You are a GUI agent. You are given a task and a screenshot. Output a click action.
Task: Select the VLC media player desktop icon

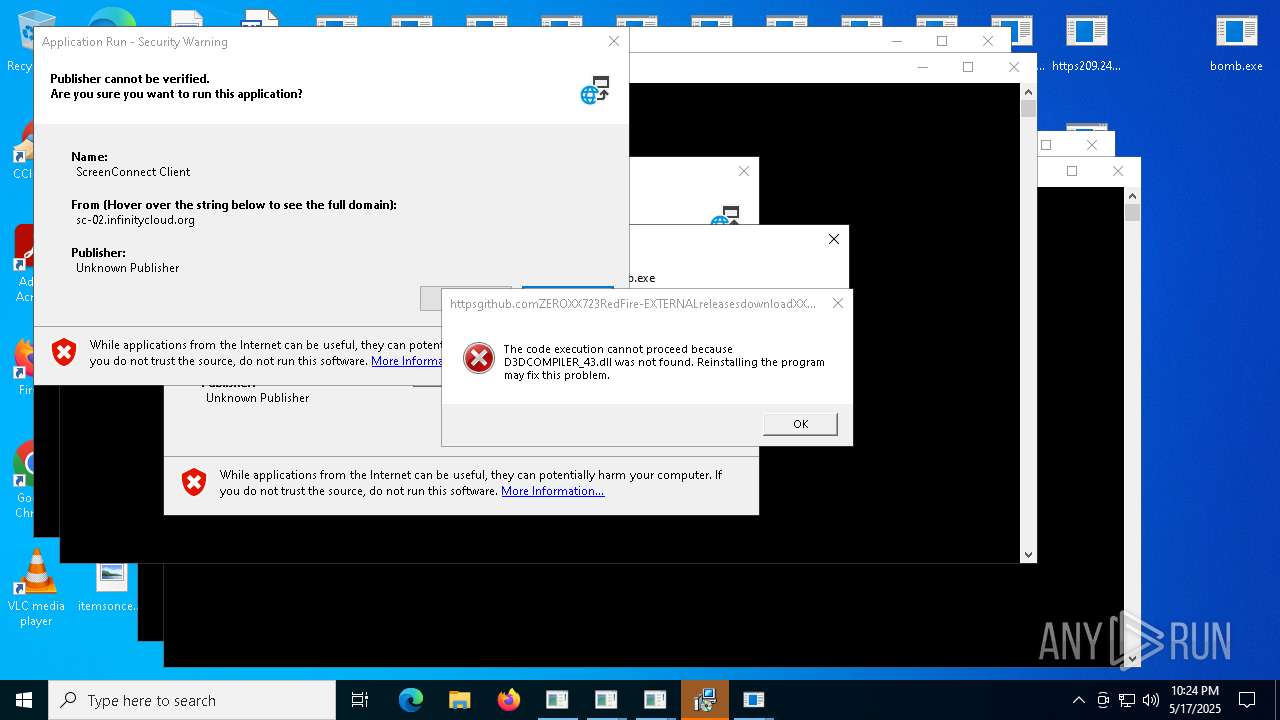pyautogui.click(x=36, y=588)
